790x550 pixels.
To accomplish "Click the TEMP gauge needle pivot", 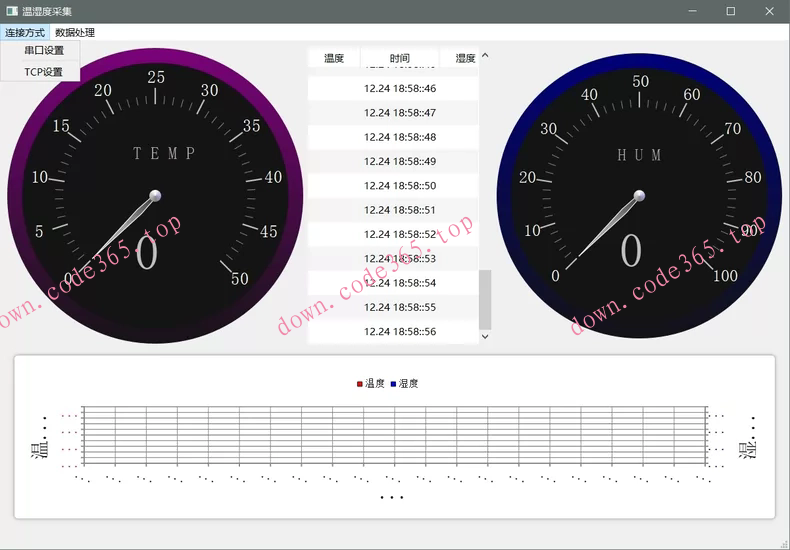I will coord(155,195).
